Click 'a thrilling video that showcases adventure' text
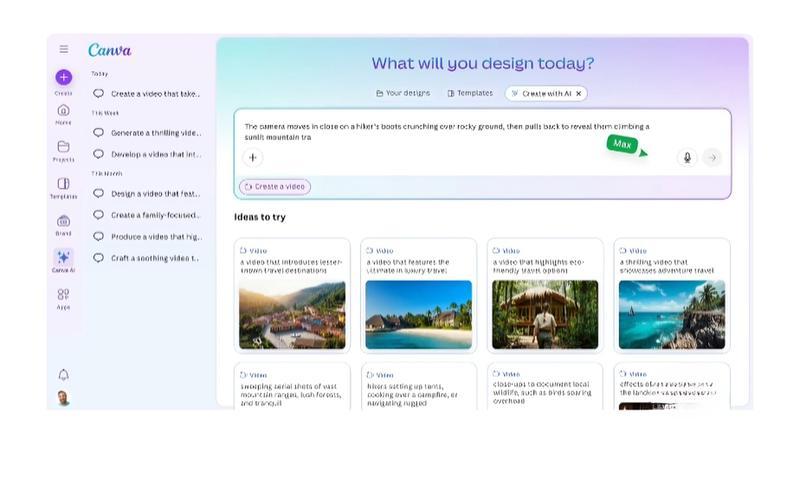Viewport: 800px width, 500px height. click(x=667, y=266)
